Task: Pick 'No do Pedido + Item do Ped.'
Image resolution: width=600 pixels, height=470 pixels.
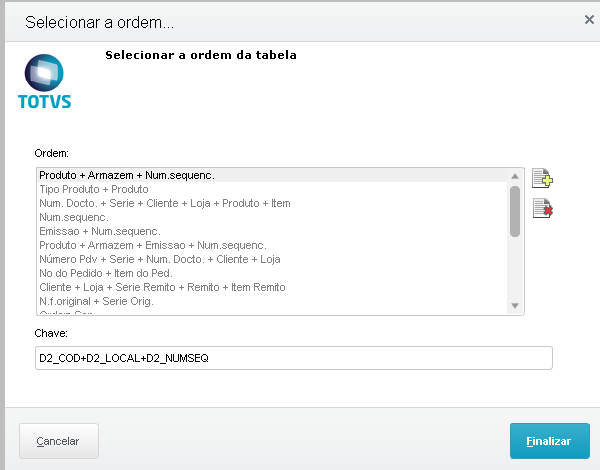Action: [x=108, y=273]
